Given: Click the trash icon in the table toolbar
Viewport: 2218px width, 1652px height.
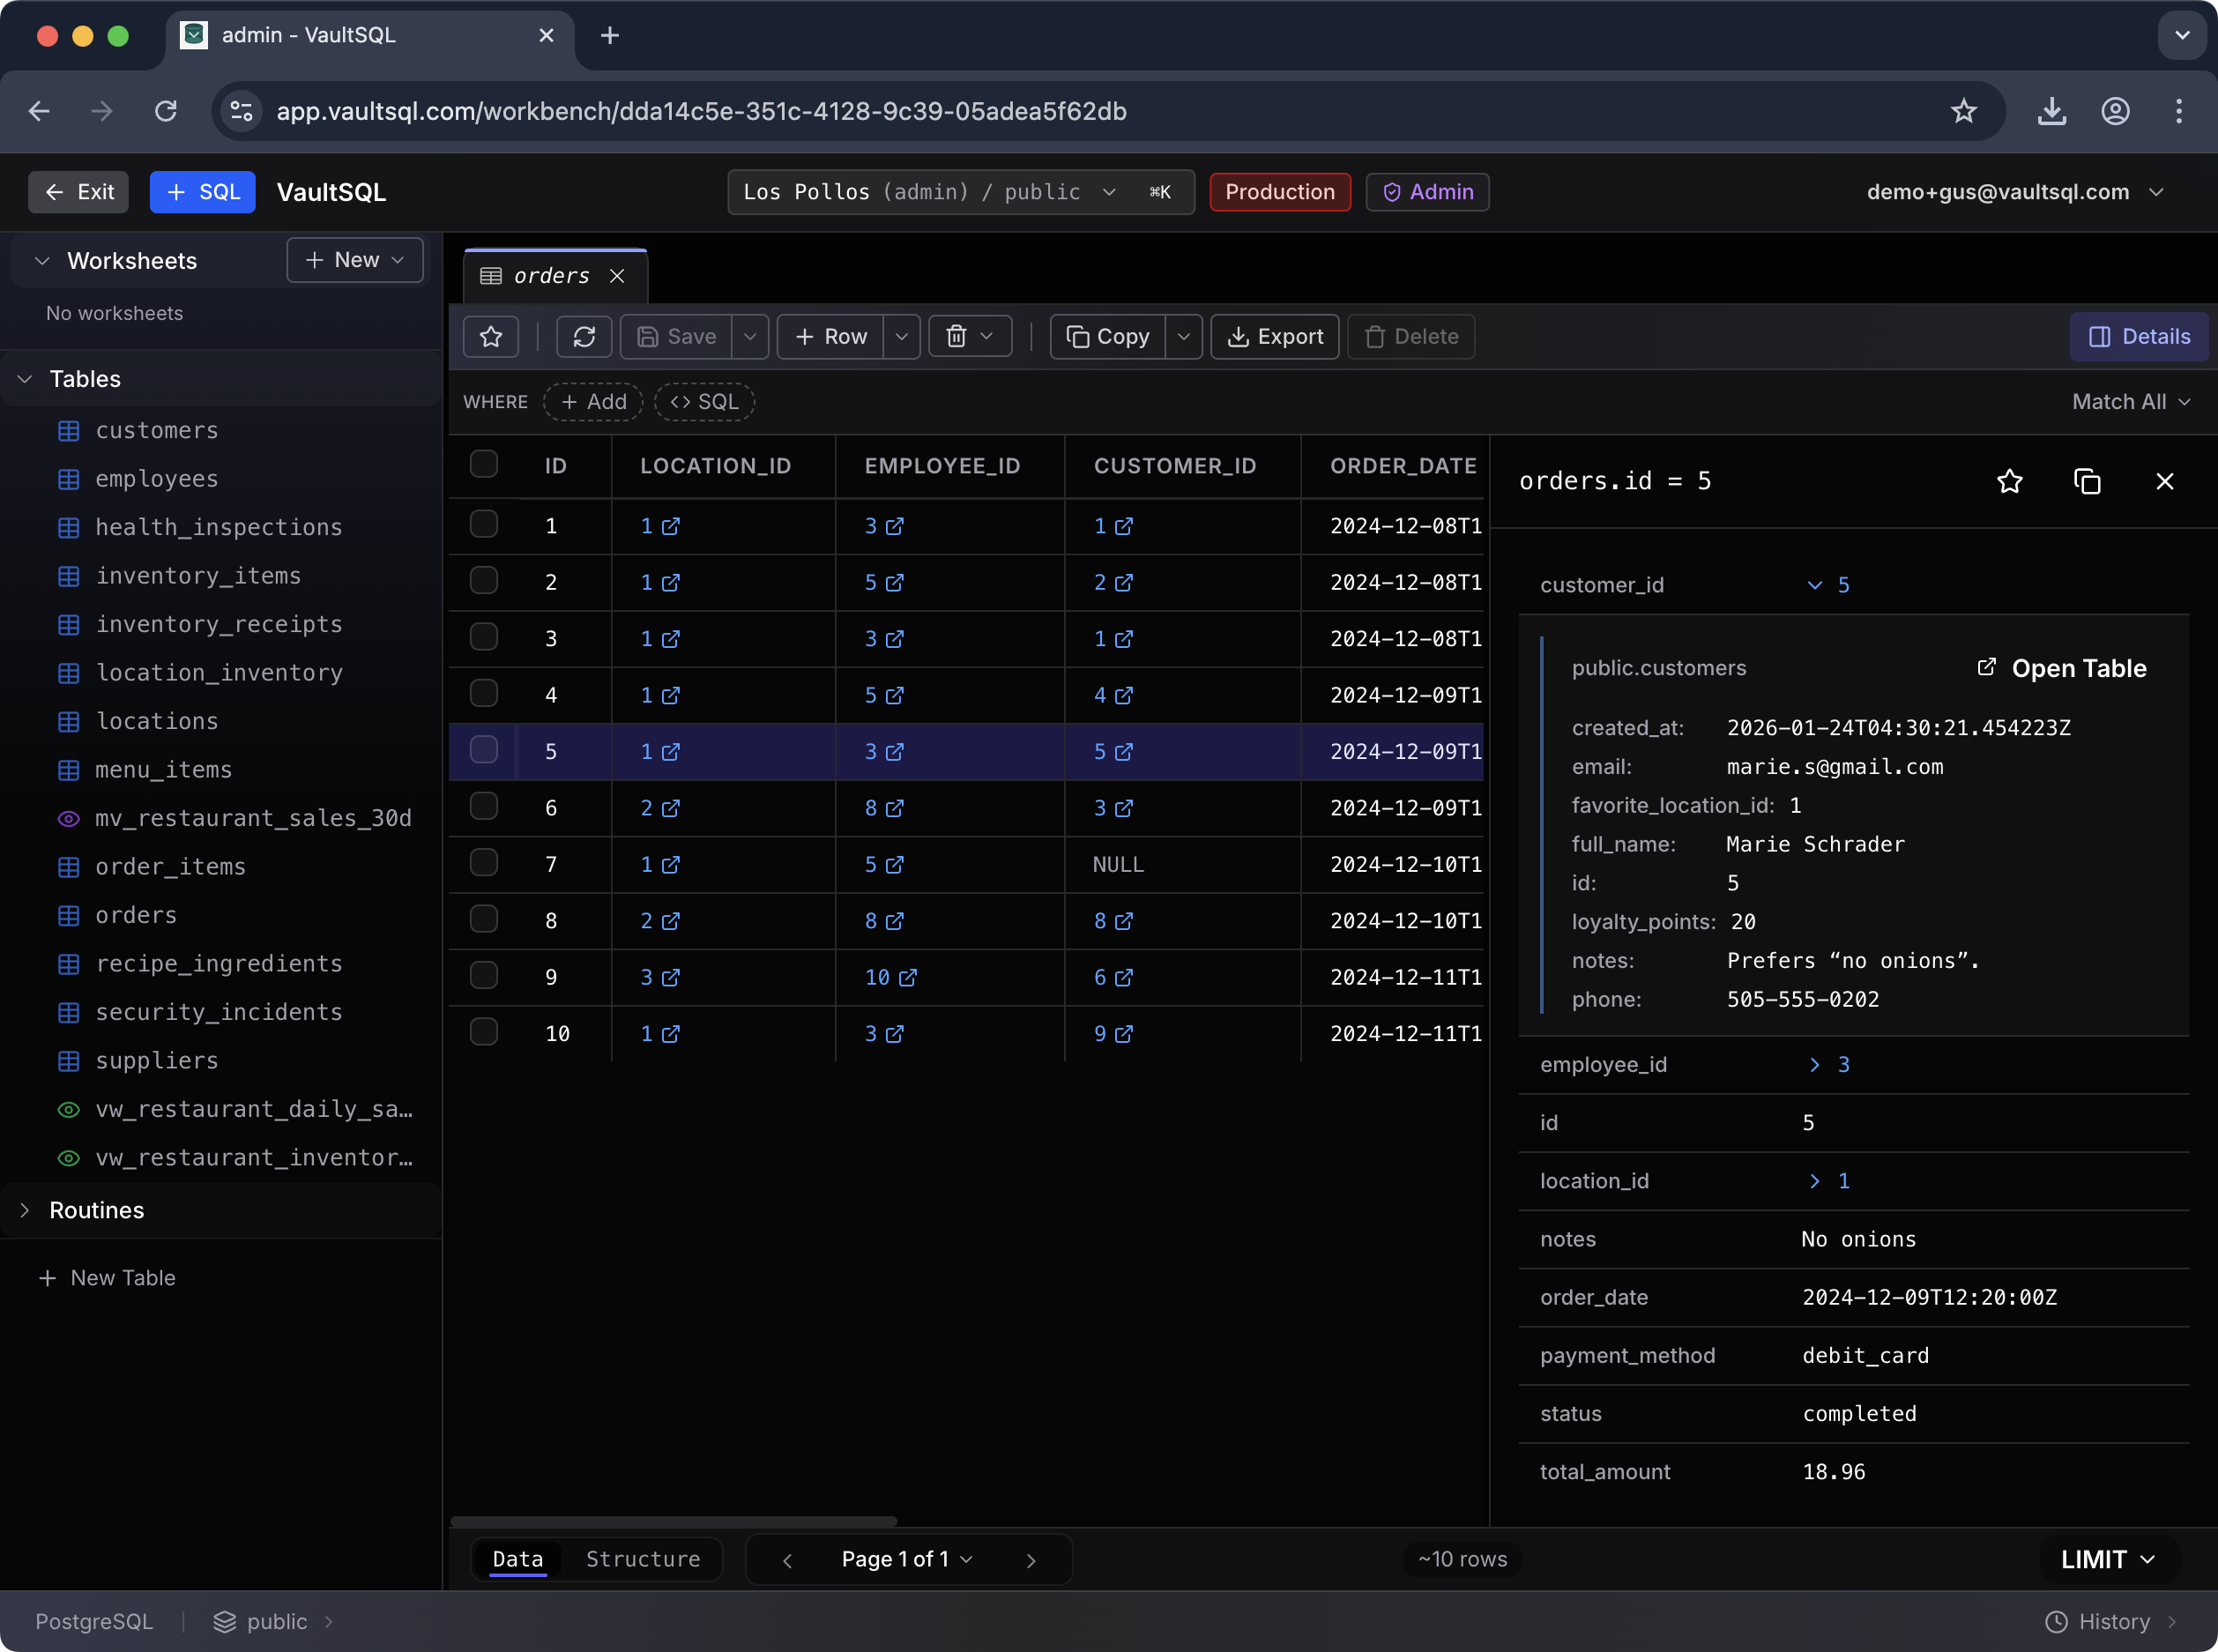Looking at the screenshot, I should [957, 337].
